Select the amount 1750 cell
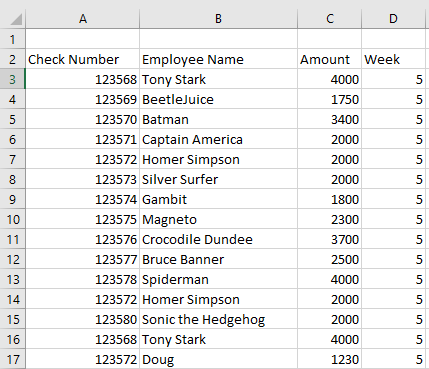Screen dimensions: 429x369 329,99
